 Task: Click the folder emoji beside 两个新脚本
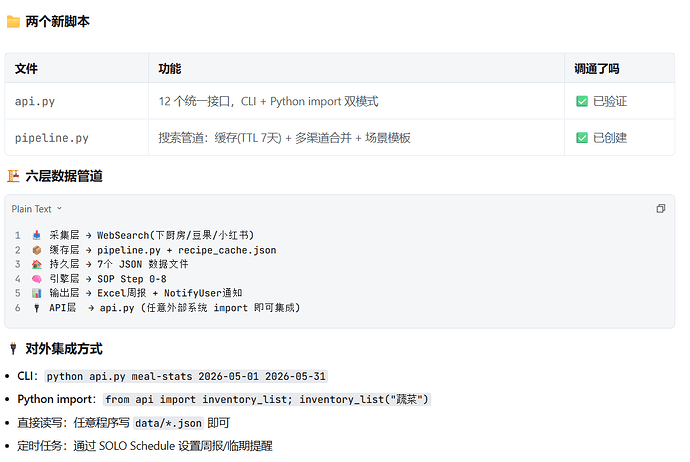13,22
